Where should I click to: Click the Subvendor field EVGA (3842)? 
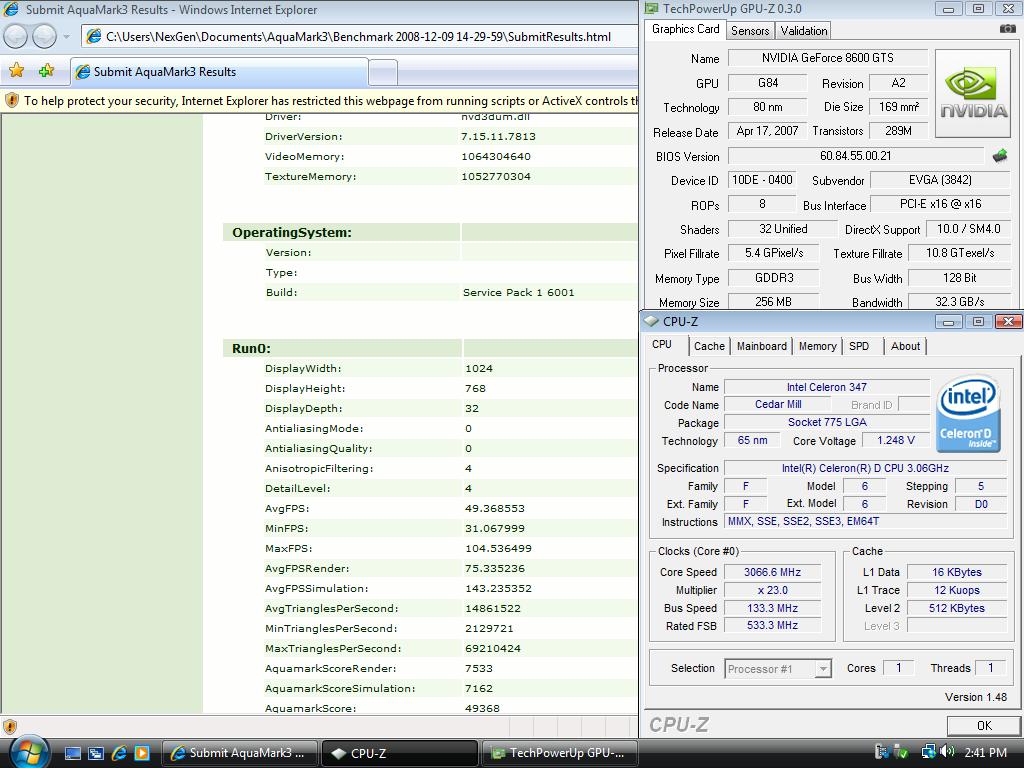pyautogui.click(x=940, y=180)
